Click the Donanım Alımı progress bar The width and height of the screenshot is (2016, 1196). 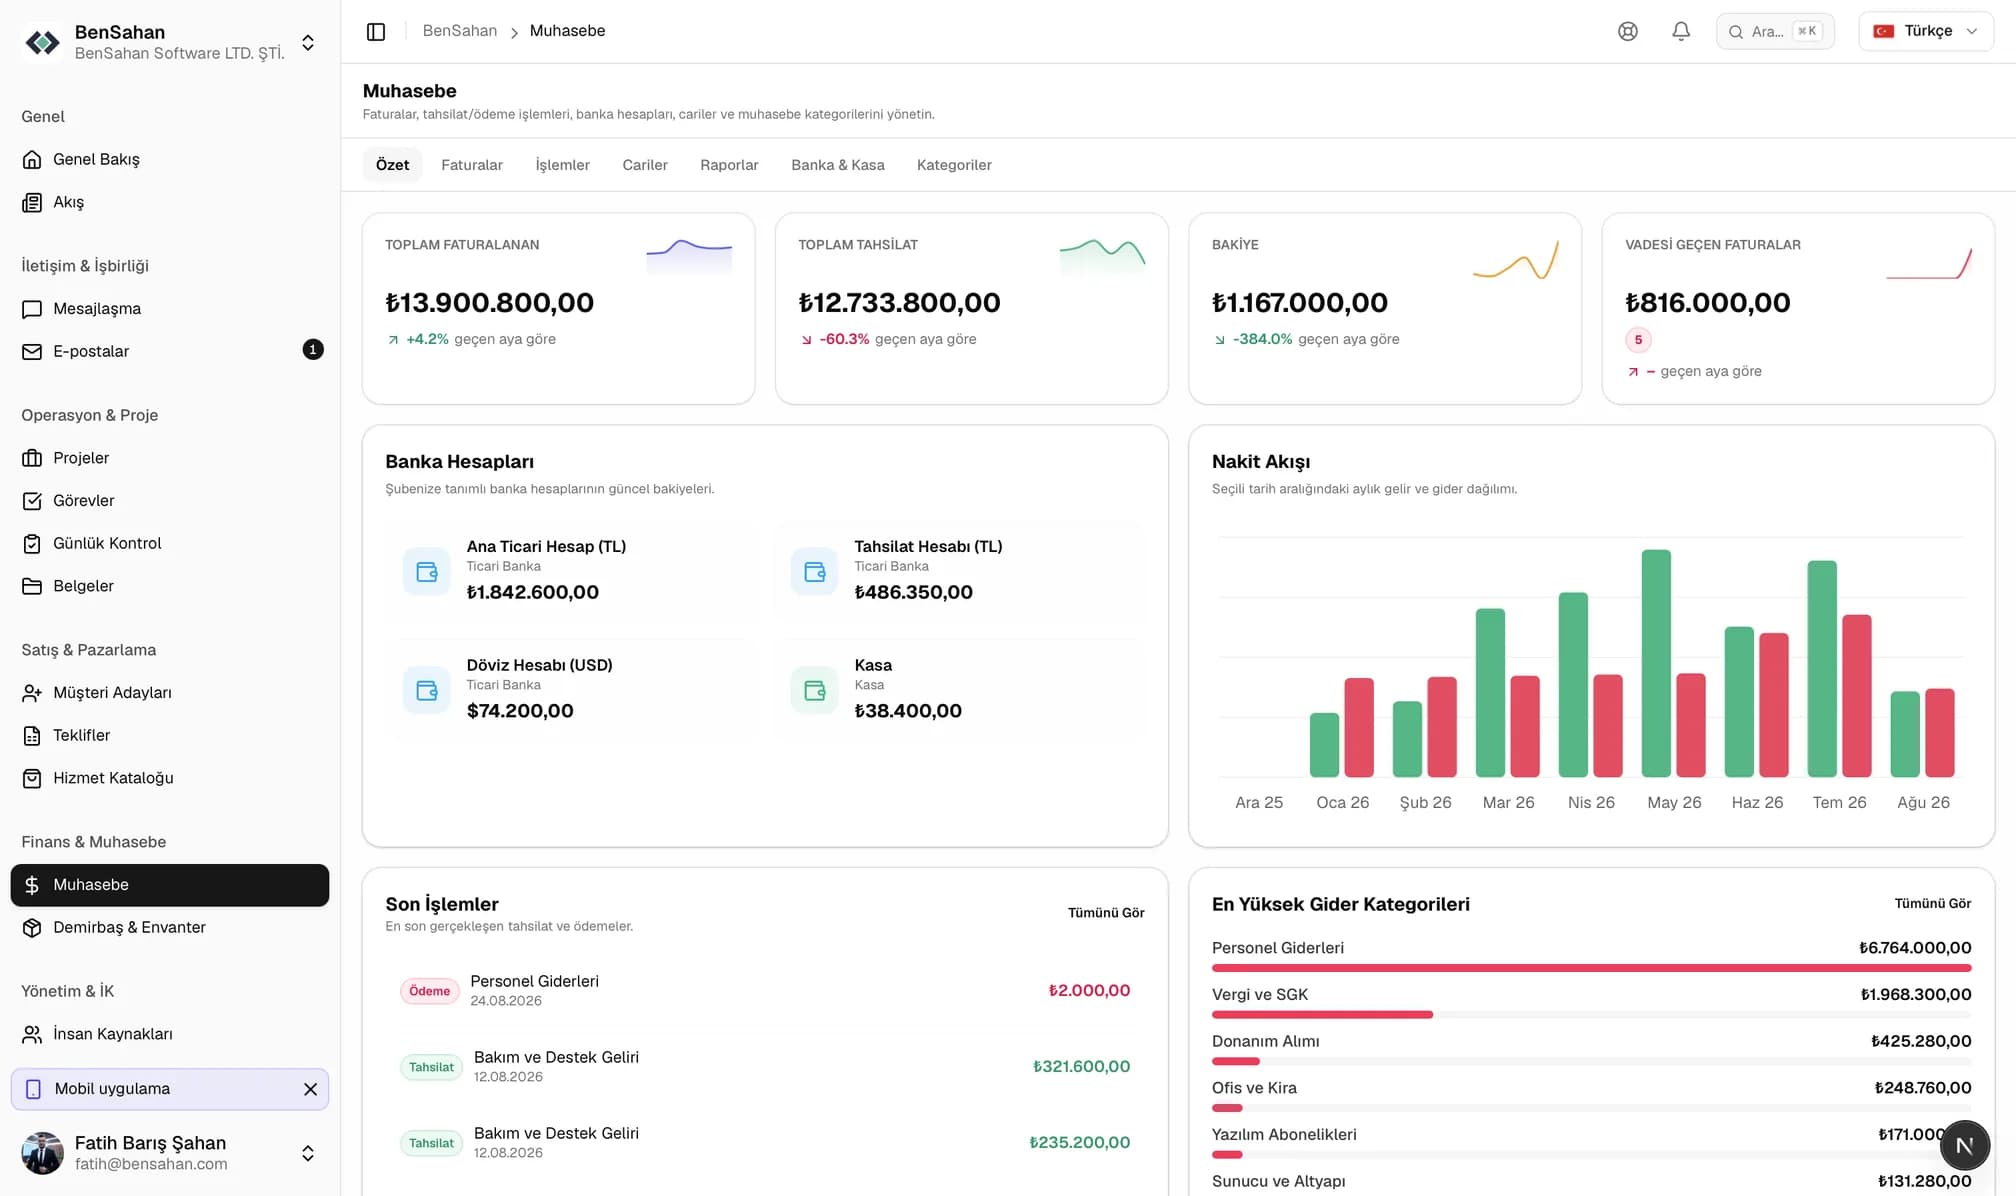1591,1062
